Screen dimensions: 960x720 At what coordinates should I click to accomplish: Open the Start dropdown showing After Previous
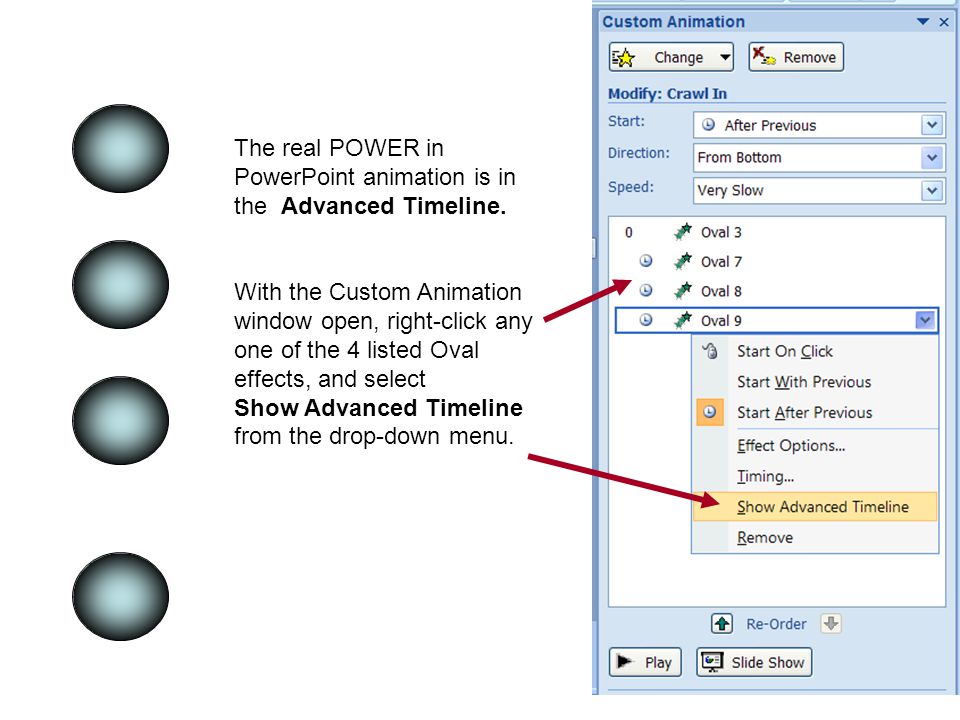819,125
